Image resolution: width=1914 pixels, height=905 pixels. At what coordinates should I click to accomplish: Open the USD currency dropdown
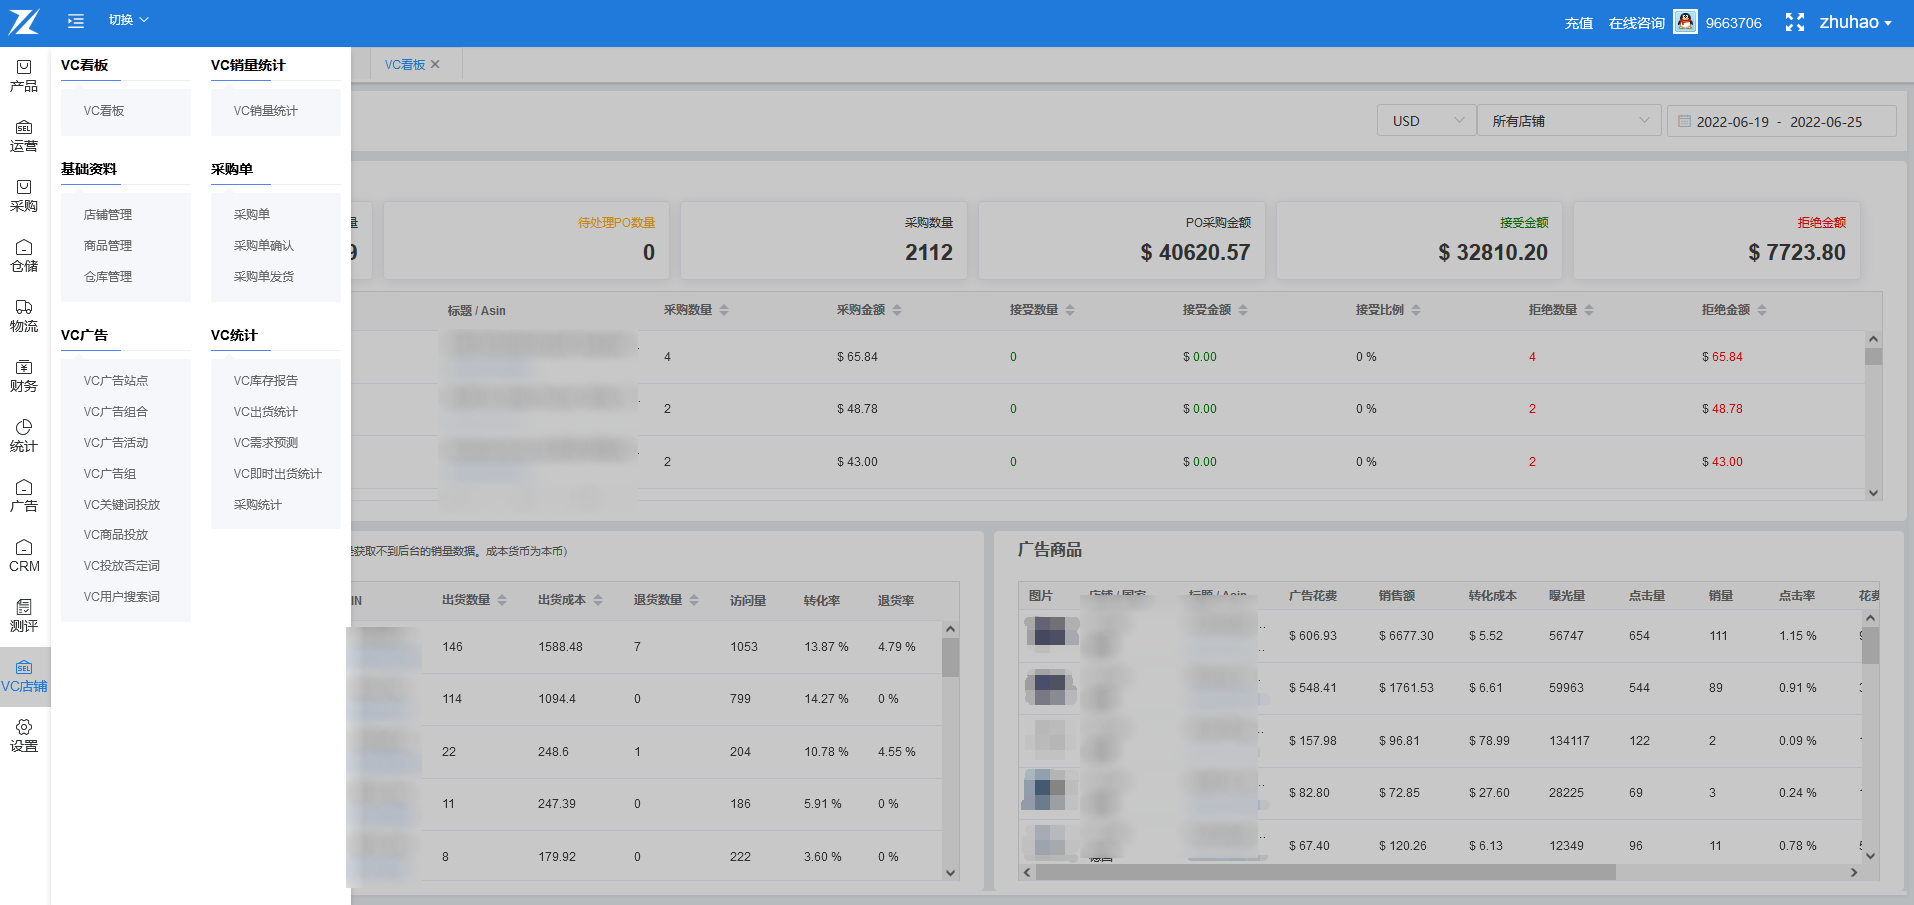(x=1426, y=121)
